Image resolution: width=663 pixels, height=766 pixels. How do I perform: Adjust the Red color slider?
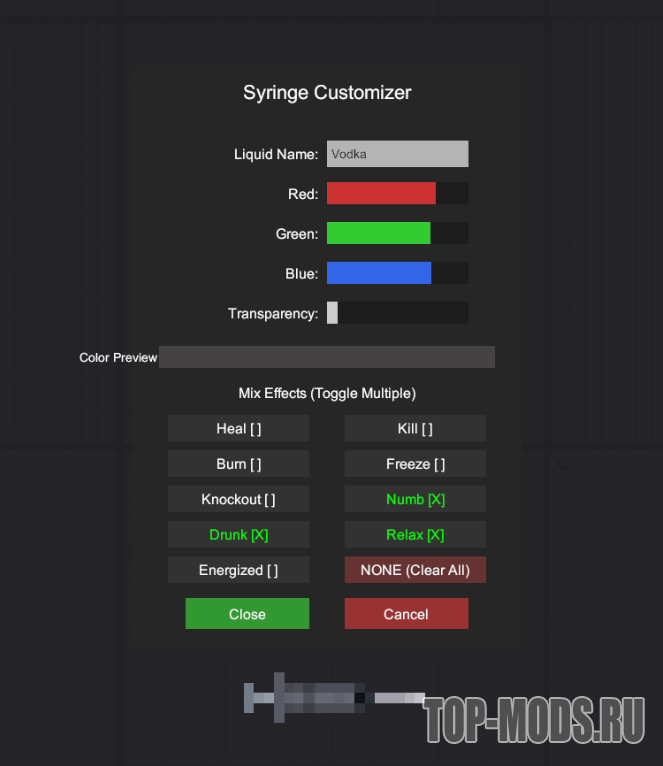point(397,193)
